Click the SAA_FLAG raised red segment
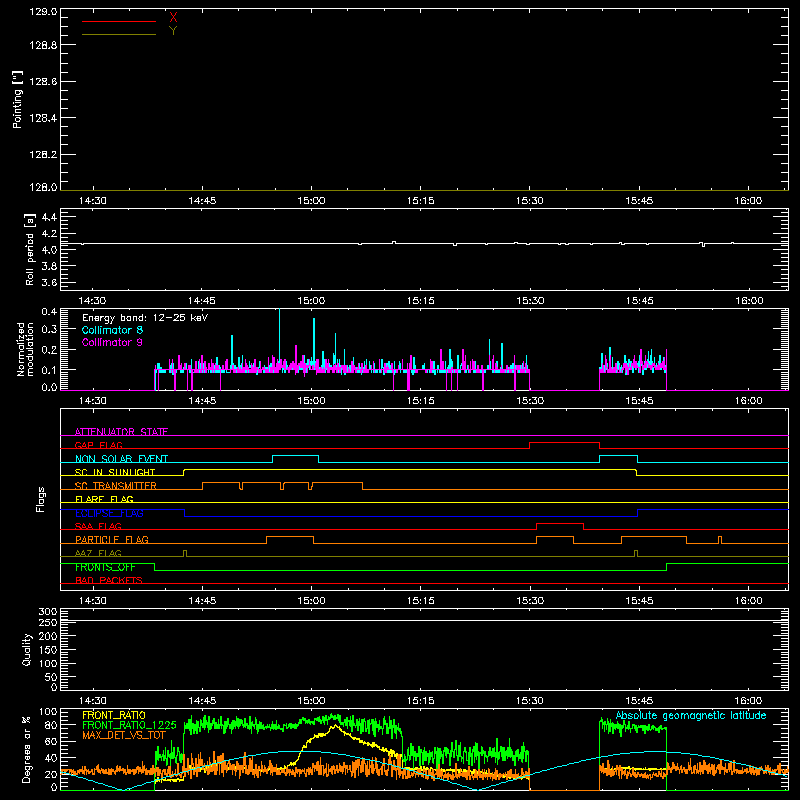Viewport: 800px width, 800px height. [x=560, y=523]
